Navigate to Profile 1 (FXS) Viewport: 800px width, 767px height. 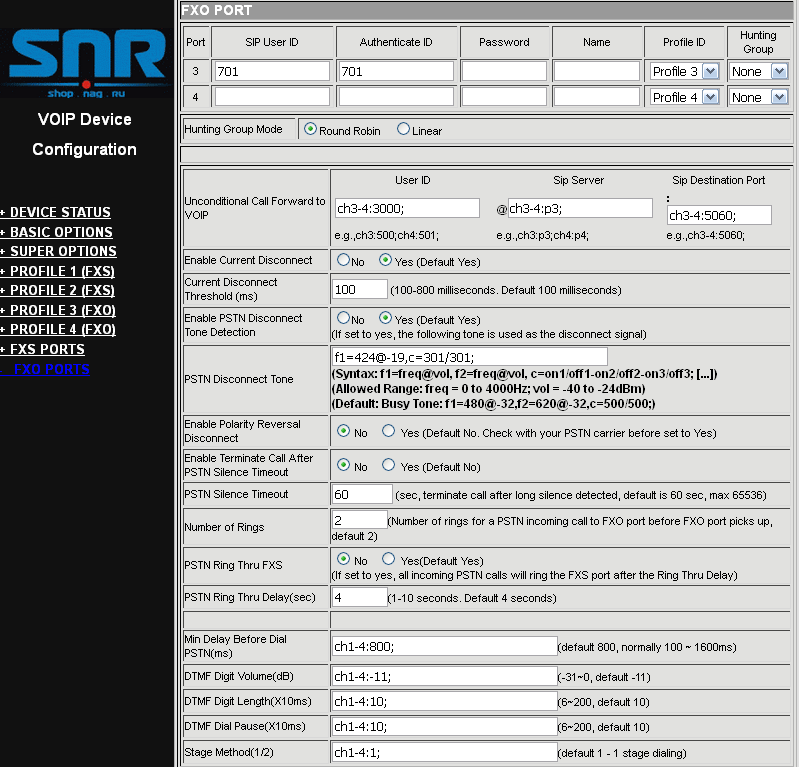click(x=62, y=271)
